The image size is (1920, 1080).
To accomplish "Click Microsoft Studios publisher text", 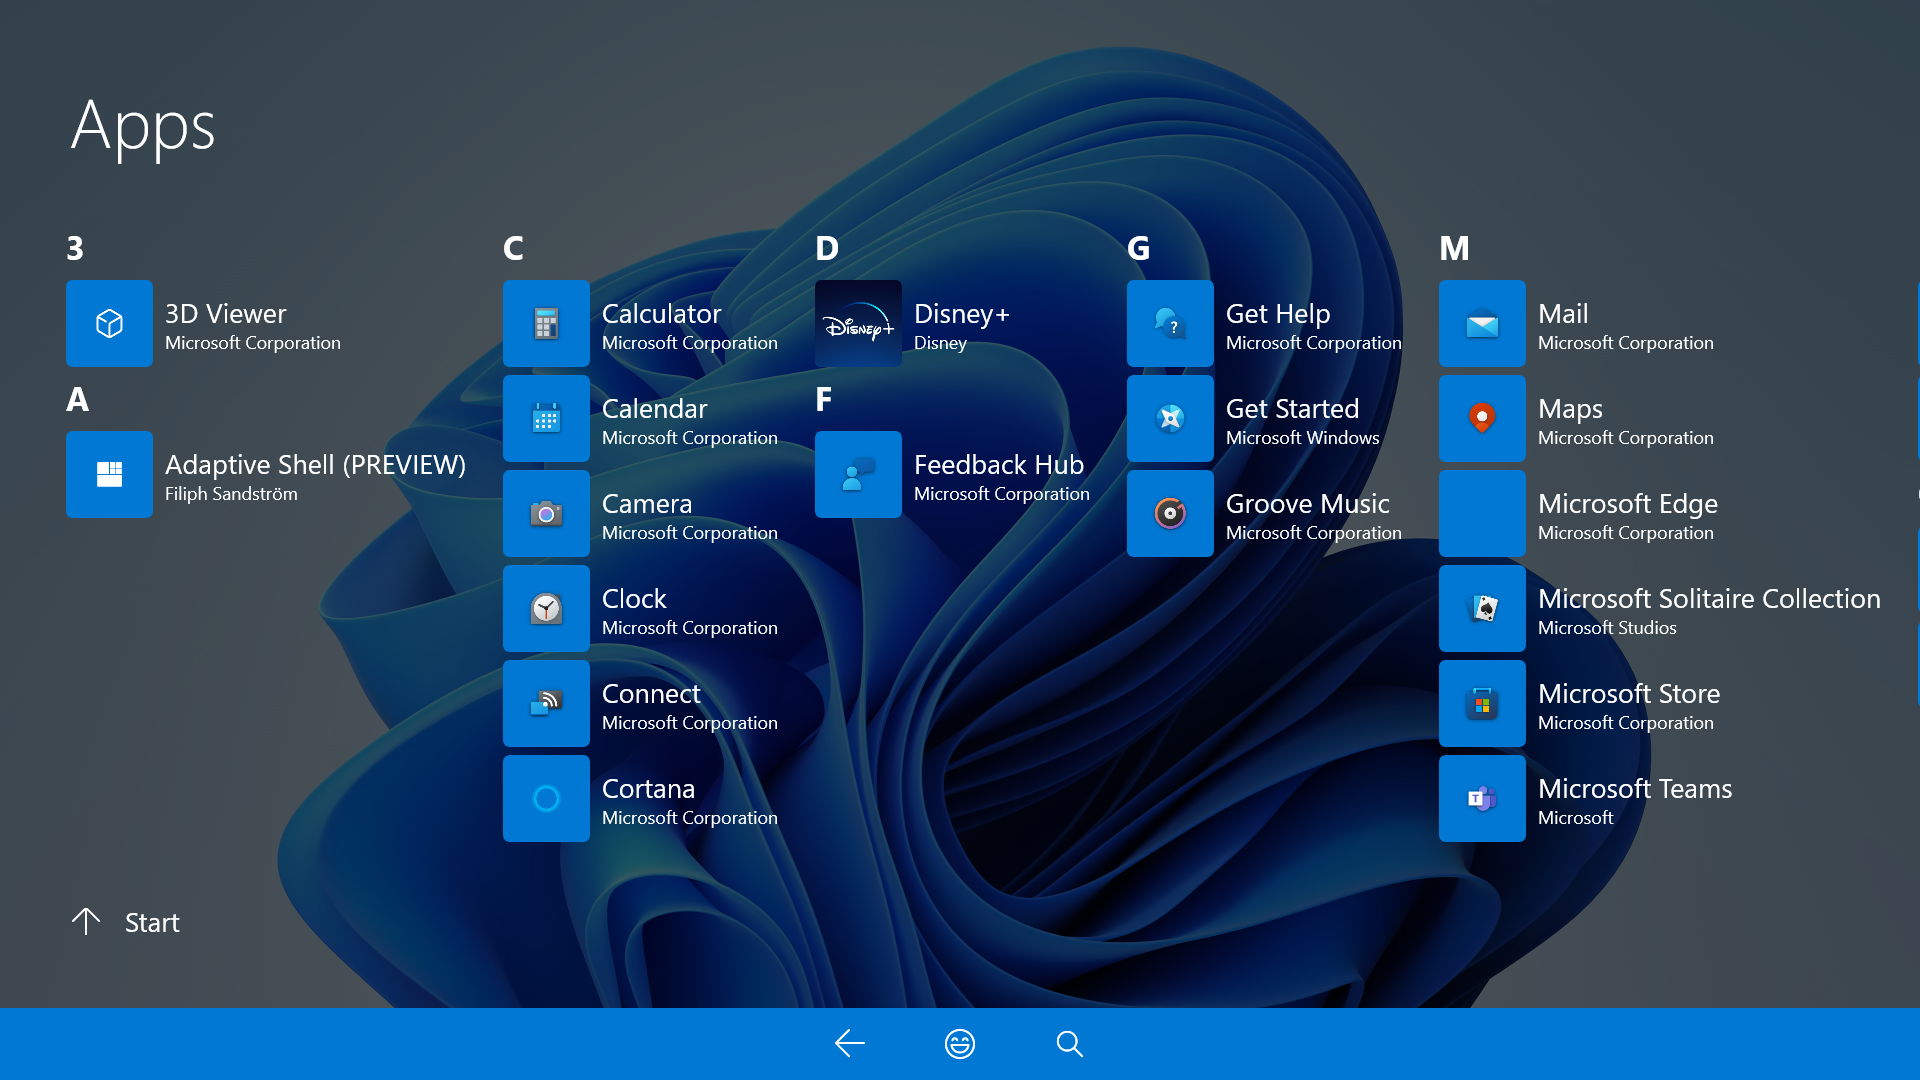I will [x=1606, y=628].
